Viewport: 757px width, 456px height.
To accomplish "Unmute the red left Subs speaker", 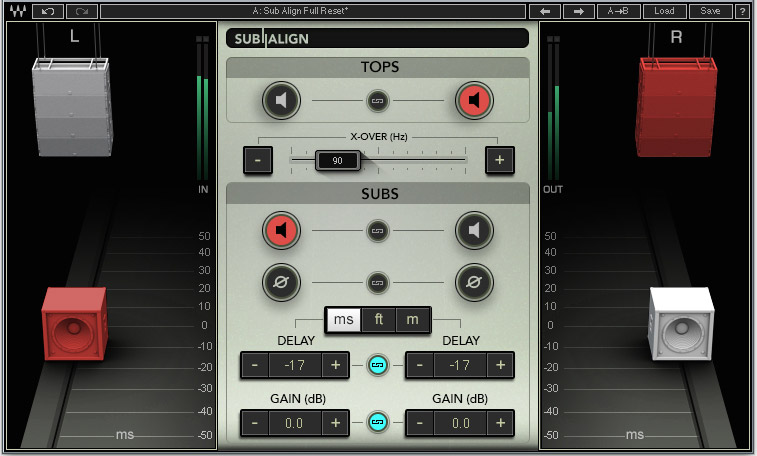I will coord(282,231).
